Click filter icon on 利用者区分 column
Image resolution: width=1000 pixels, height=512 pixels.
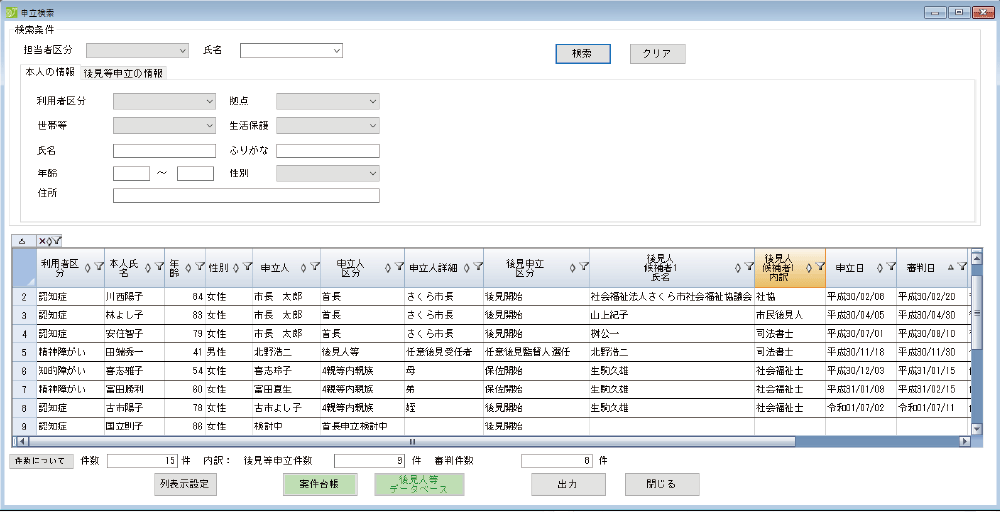tap(98, 267)
